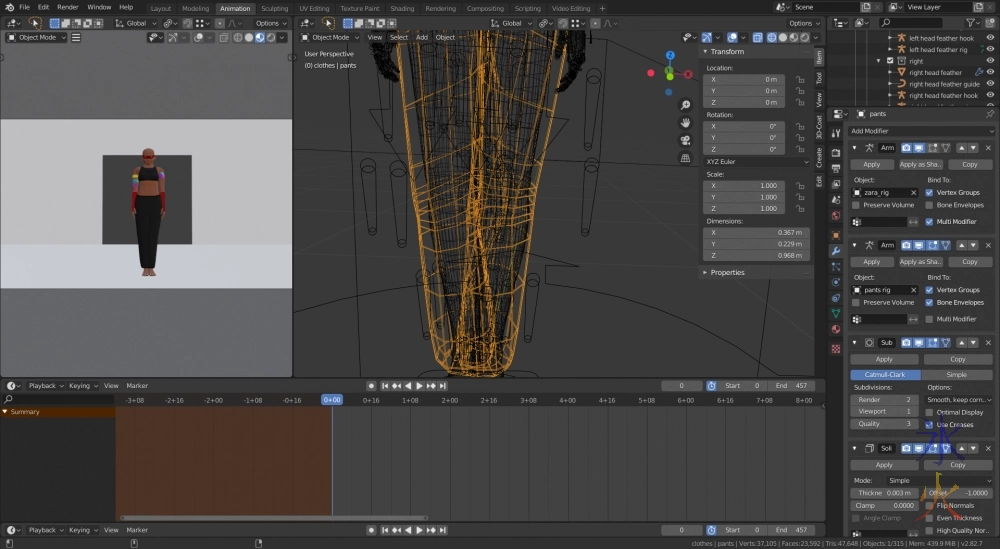
Task: Remove the Subdivision modifier with its X
Action: pos(988,342)
